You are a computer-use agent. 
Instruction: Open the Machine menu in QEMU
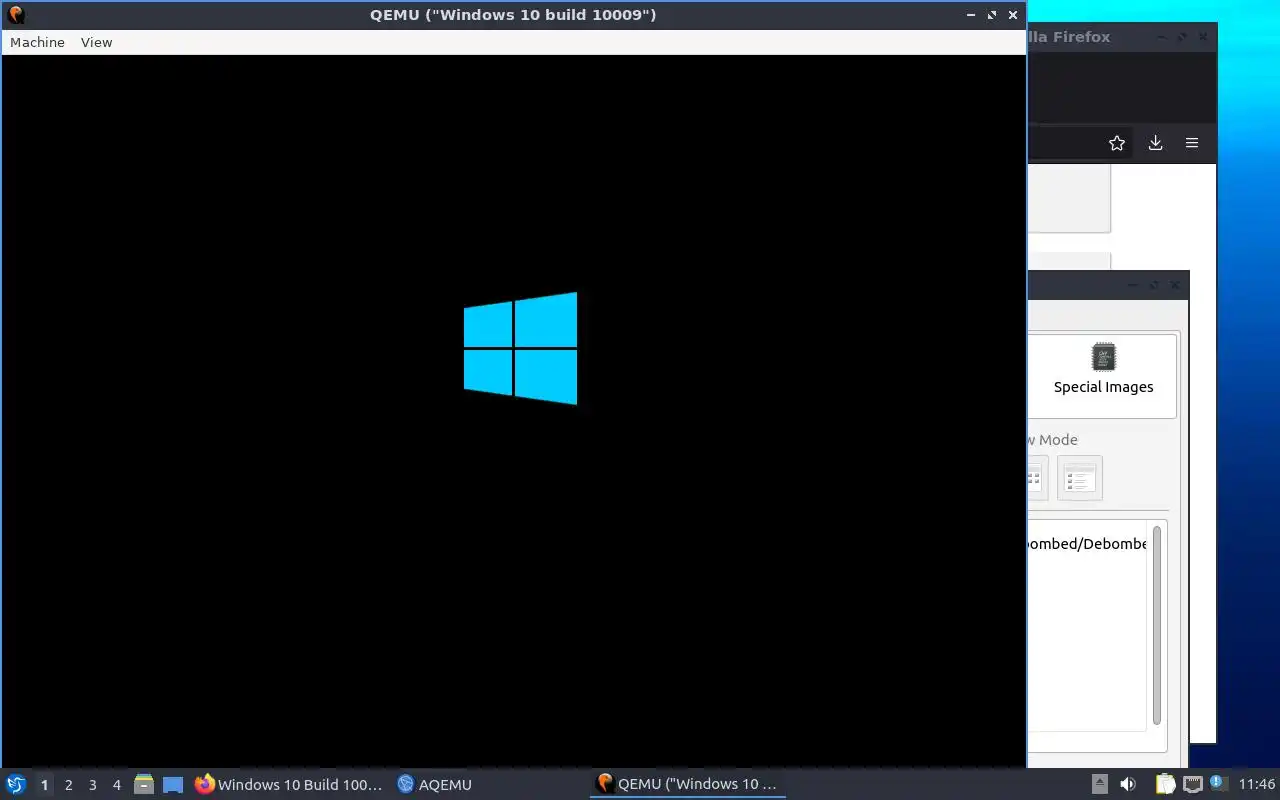click(x=37, y=42)
